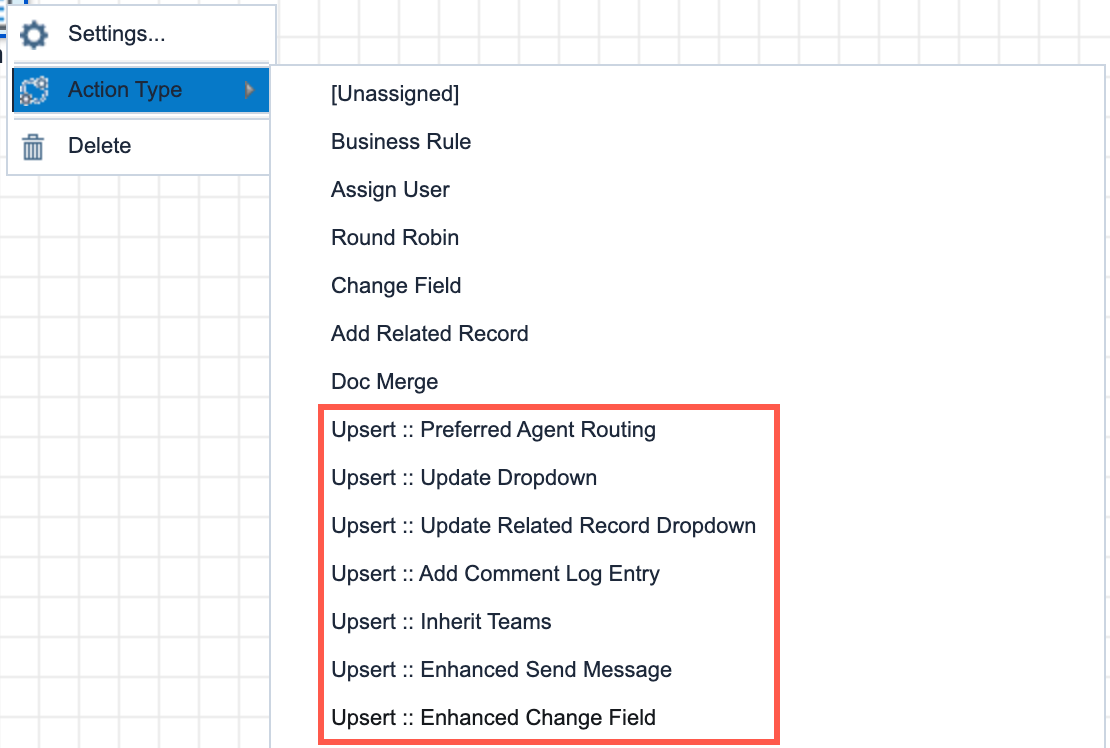Select Upsert :: Update Dropdown
This screenshot has width=1110, height=748.
point(464,477)
